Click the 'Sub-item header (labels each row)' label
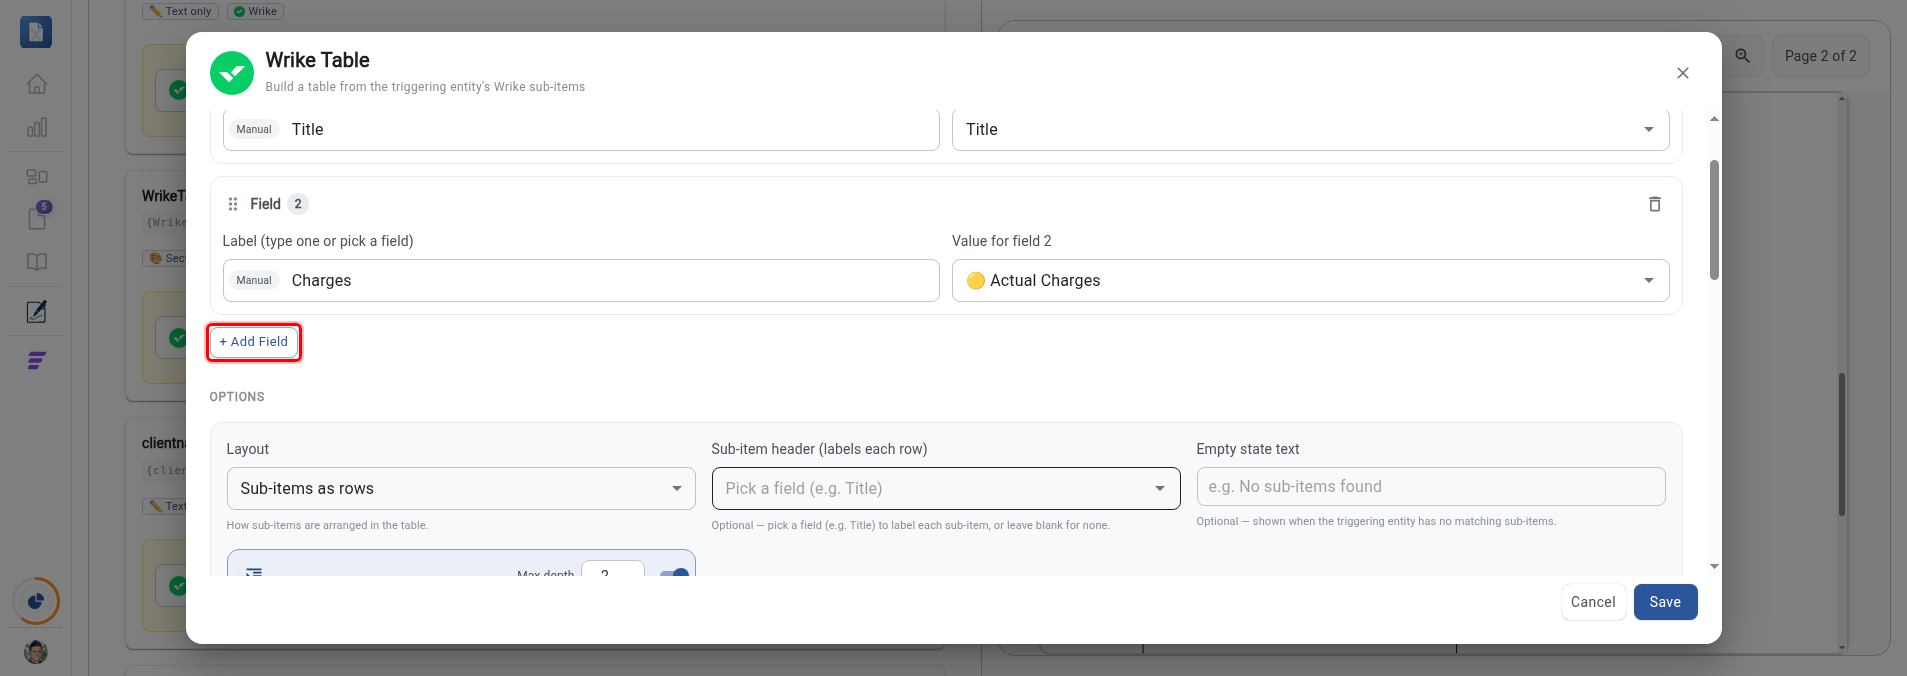The image size is (1907, 676). (819, 449)
